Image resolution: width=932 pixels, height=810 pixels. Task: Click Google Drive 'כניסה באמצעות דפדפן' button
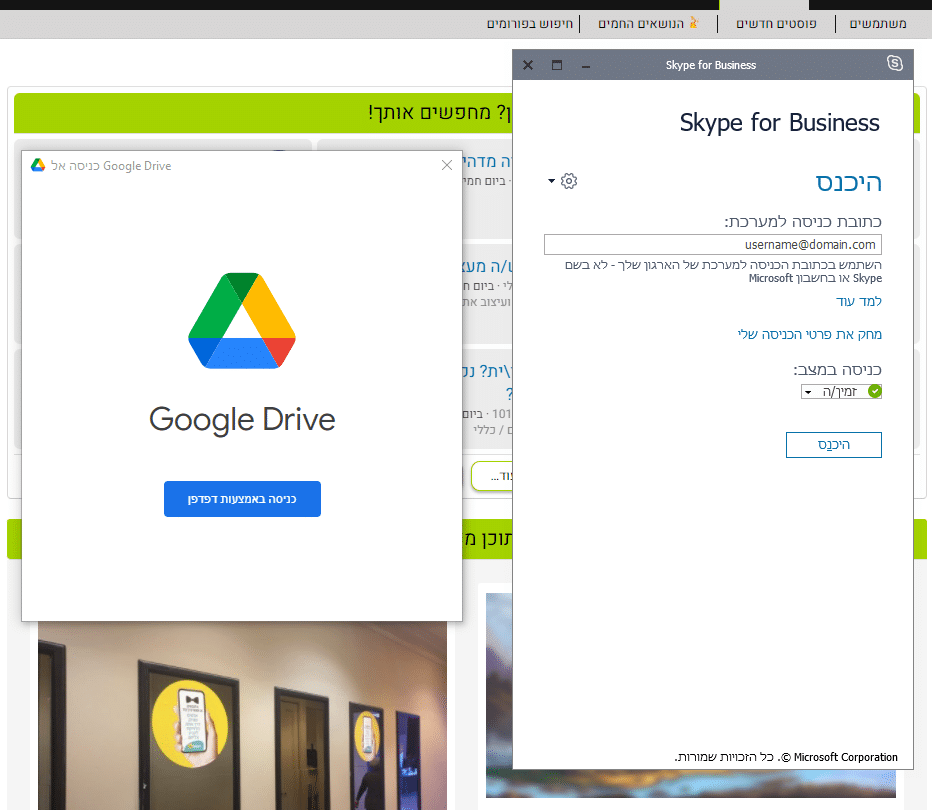[x=242, y=499]
